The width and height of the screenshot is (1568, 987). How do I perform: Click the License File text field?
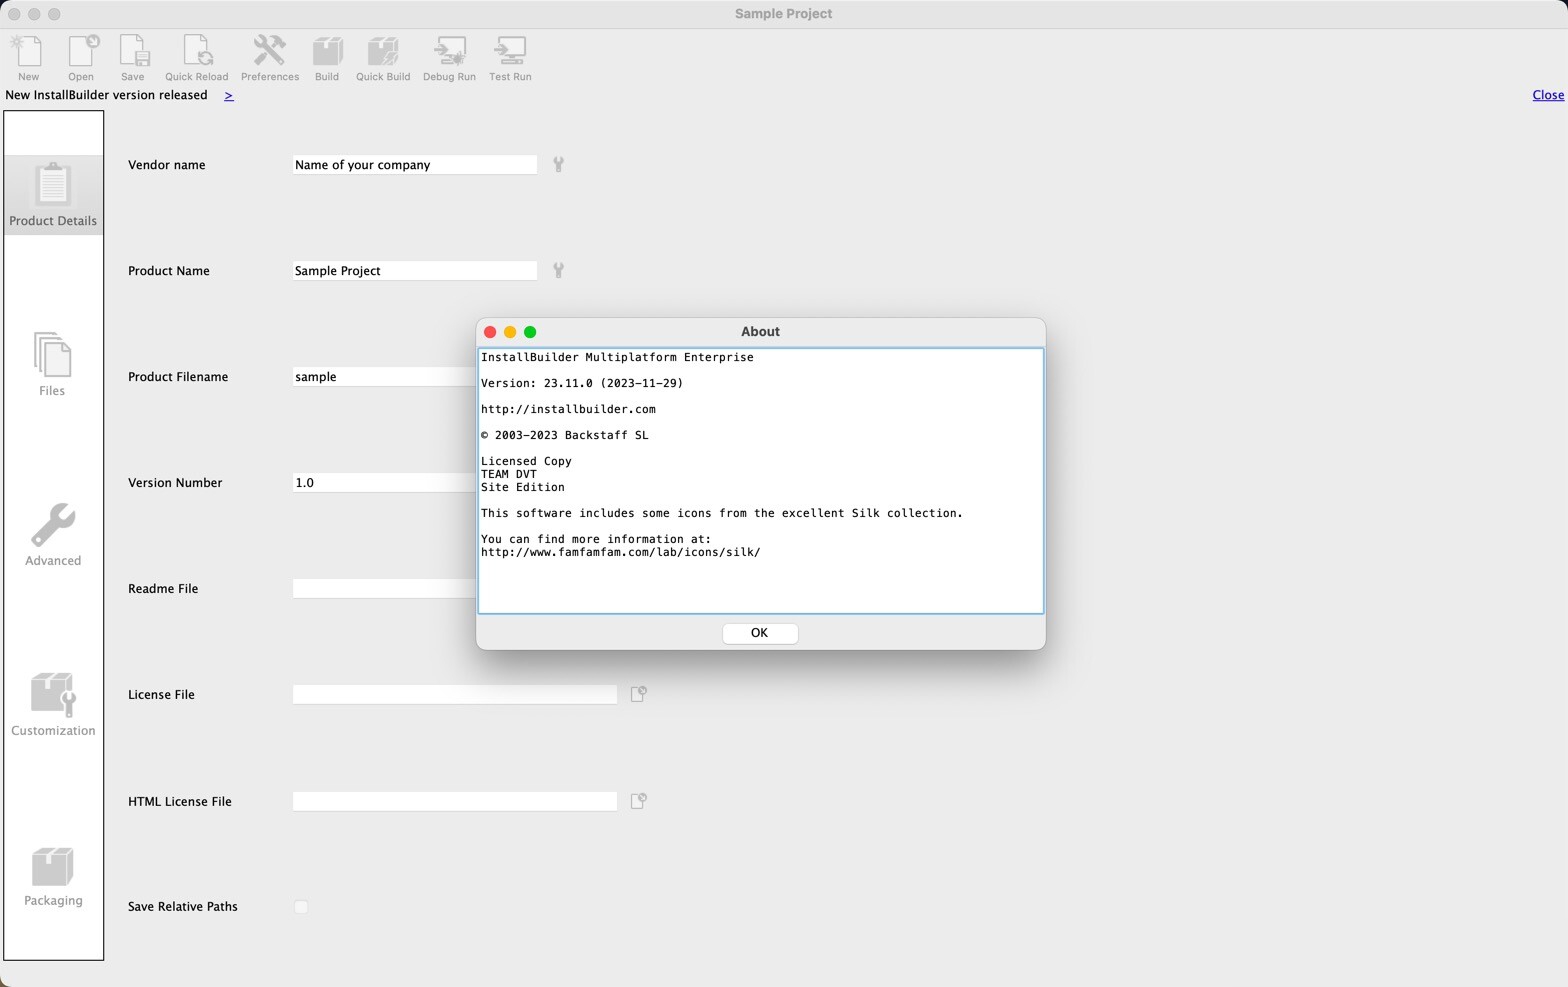click(x=455, y=695)
